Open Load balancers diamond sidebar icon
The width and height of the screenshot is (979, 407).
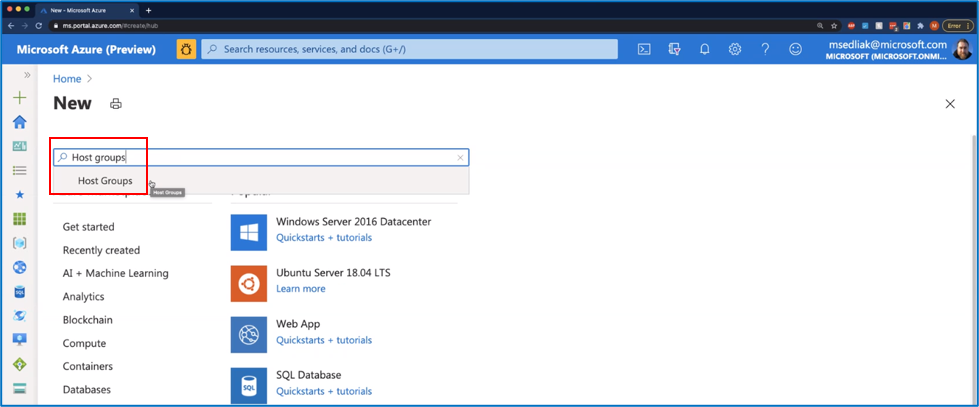pos(20,364)
